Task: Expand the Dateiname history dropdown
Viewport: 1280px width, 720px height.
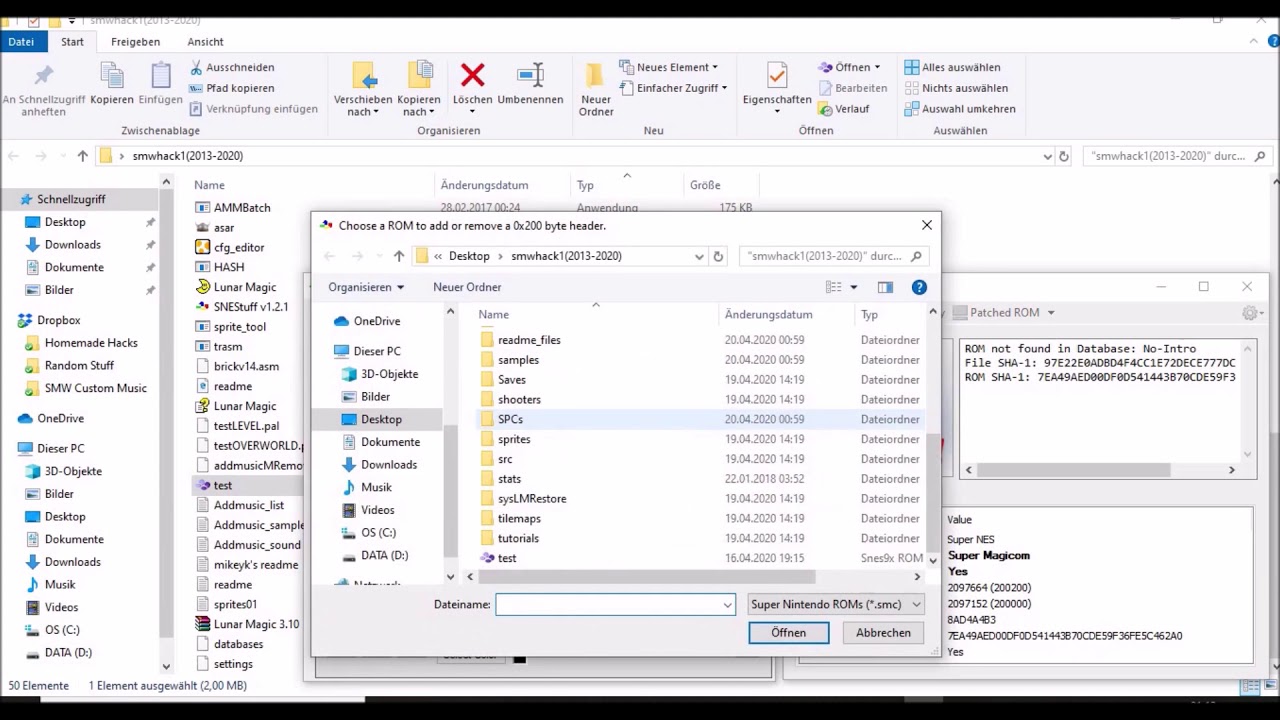Action: tap(727, 604)
